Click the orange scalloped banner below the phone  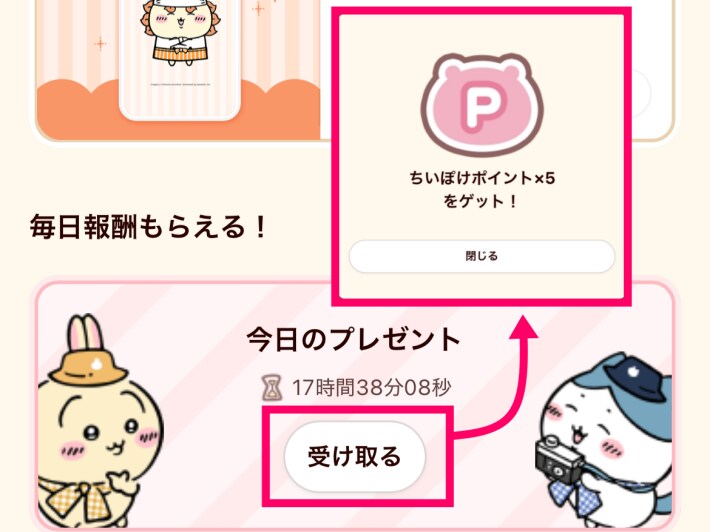click(179, 111)
